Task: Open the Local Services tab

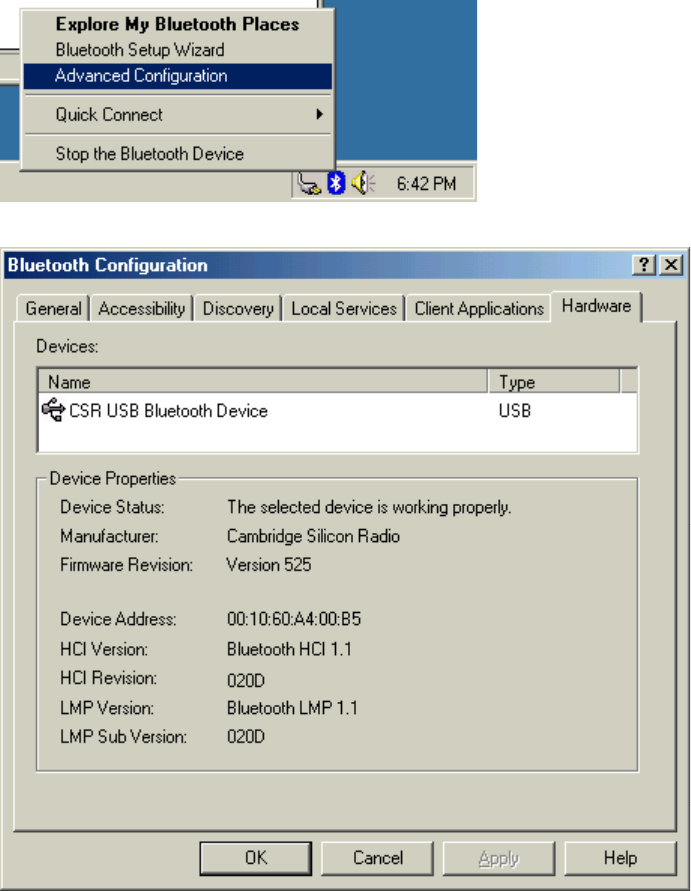Action: point(344,309)
